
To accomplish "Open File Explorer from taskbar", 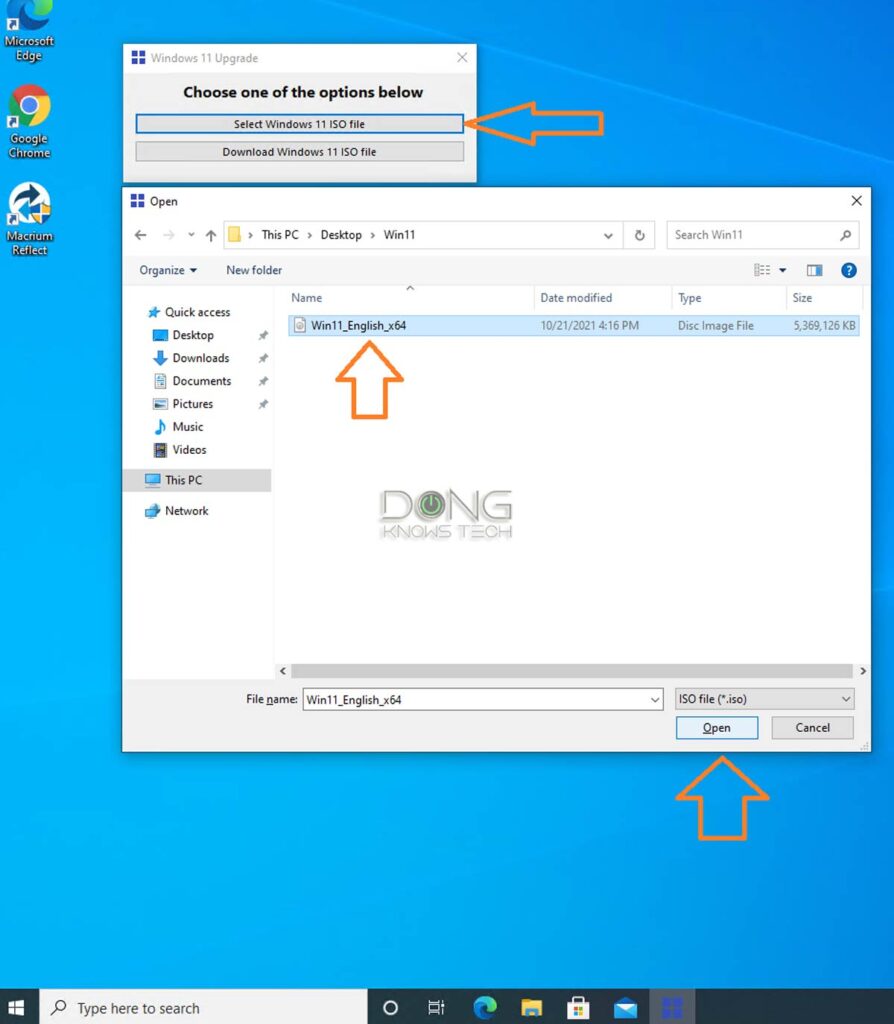I will pos(532,1008).
